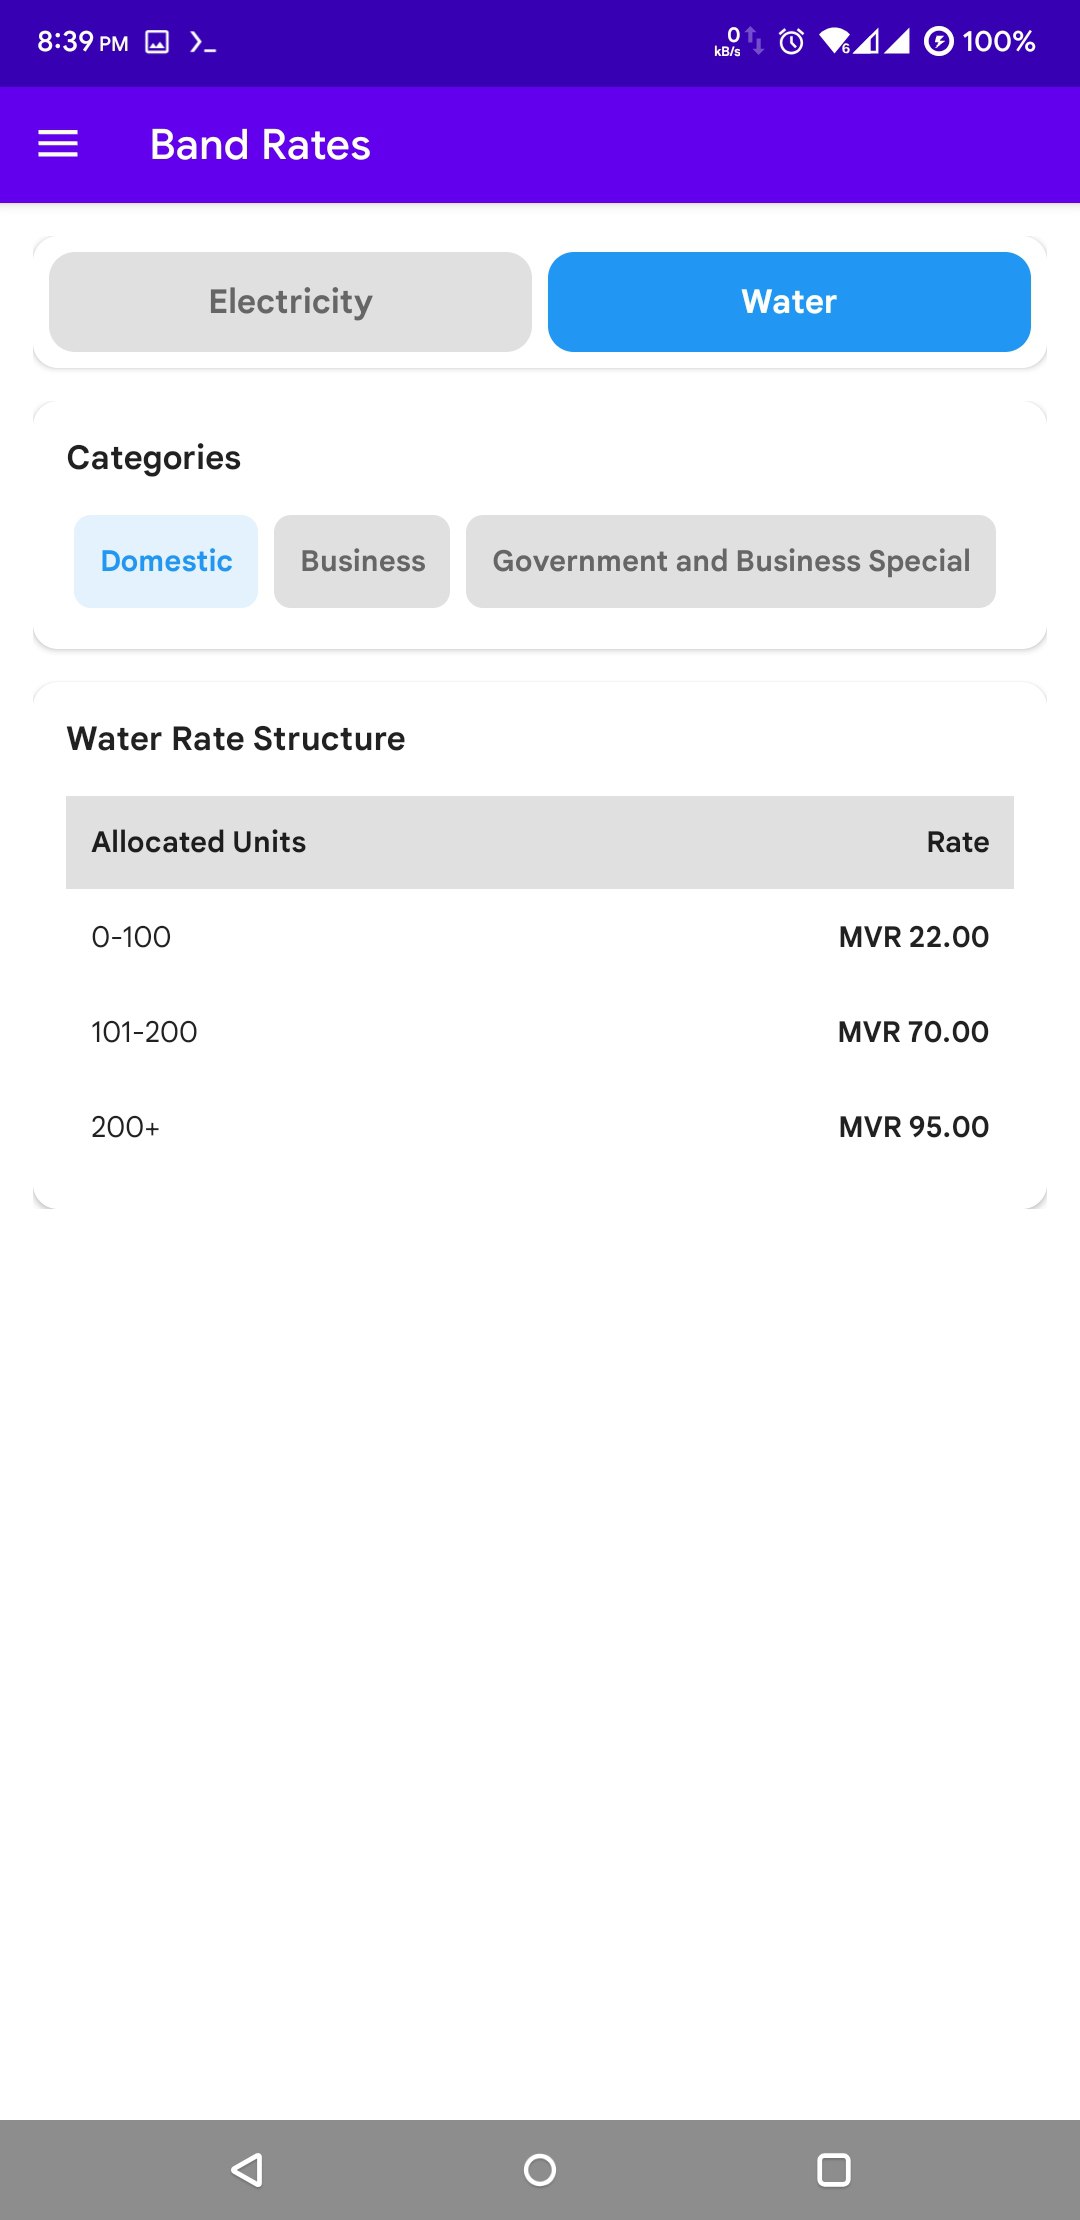
Task: Tap the Band Rates title
Action: (x=260, y=145)
